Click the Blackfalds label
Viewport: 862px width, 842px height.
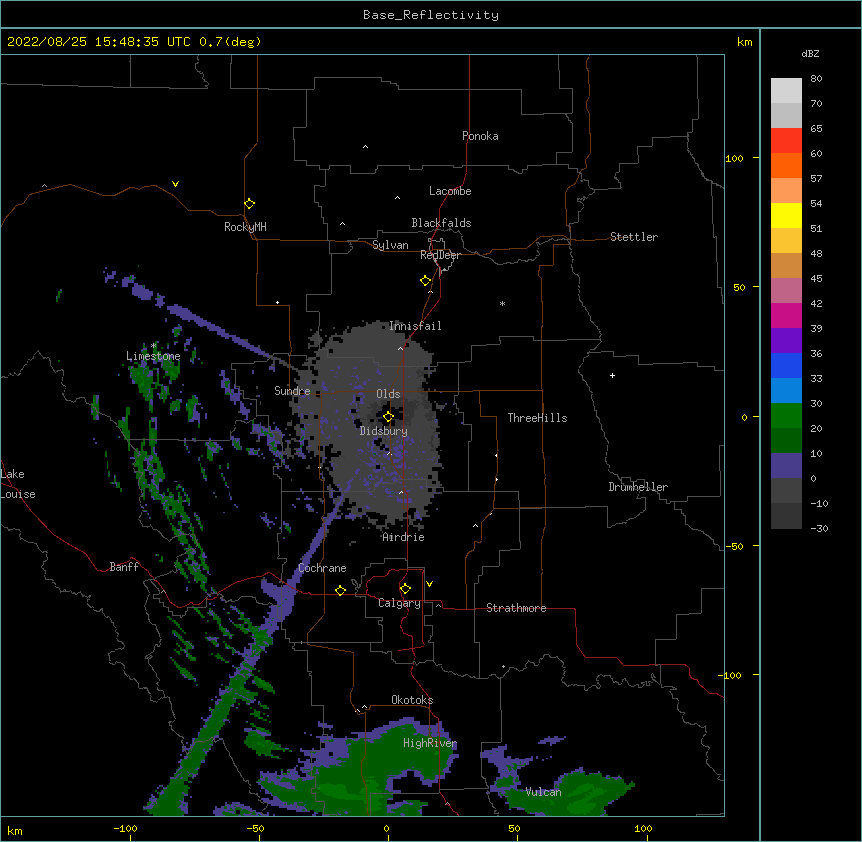[441, 223]
